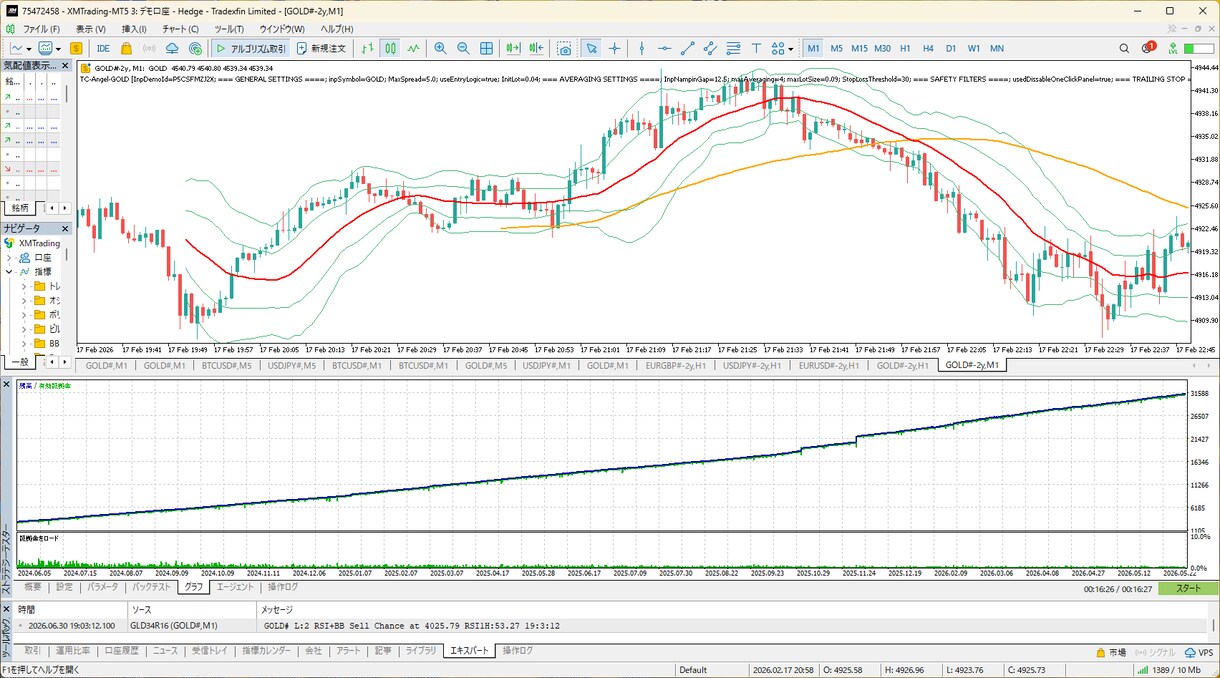The height and width of the screenshot is (678, 1220).
Task: Open the 表示 (V) menu
Action: 91,29
